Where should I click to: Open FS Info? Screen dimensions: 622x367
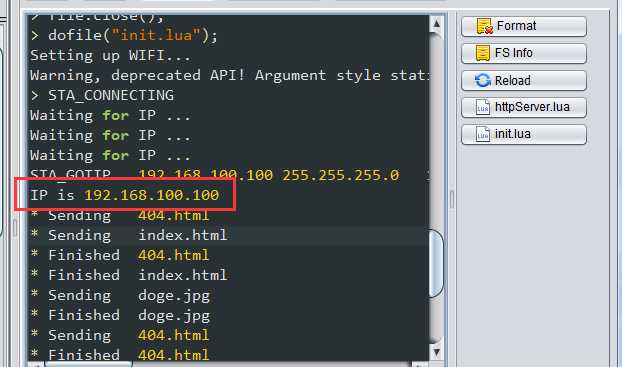524,53
